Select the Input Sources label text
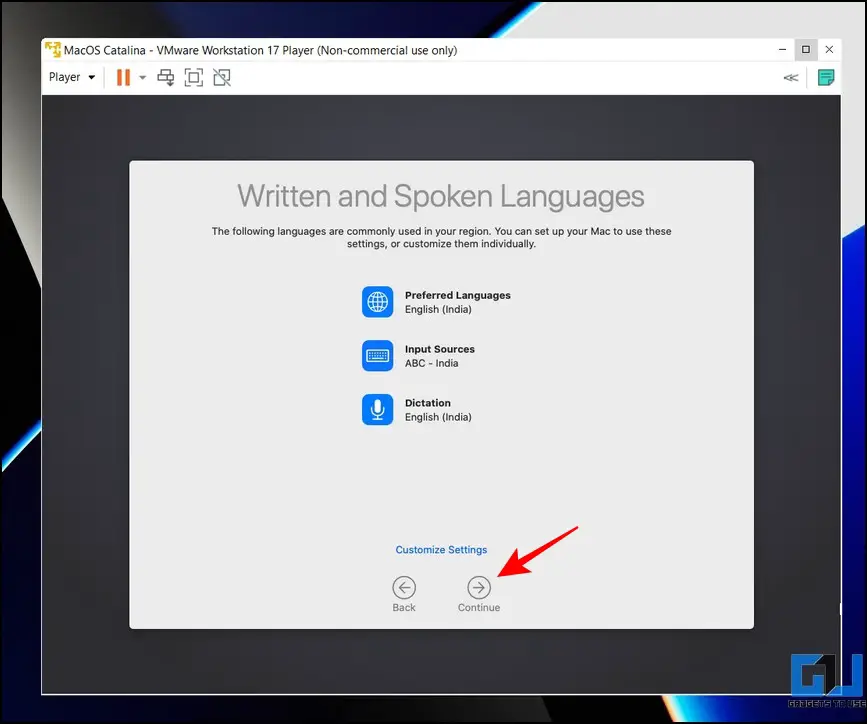Image resolution: width=867 pixels, height=724 pixels. 439,350
